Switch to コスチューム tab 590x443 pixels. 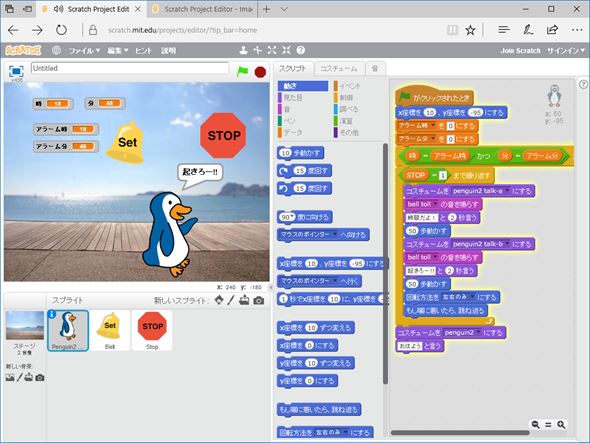[339, 69]
